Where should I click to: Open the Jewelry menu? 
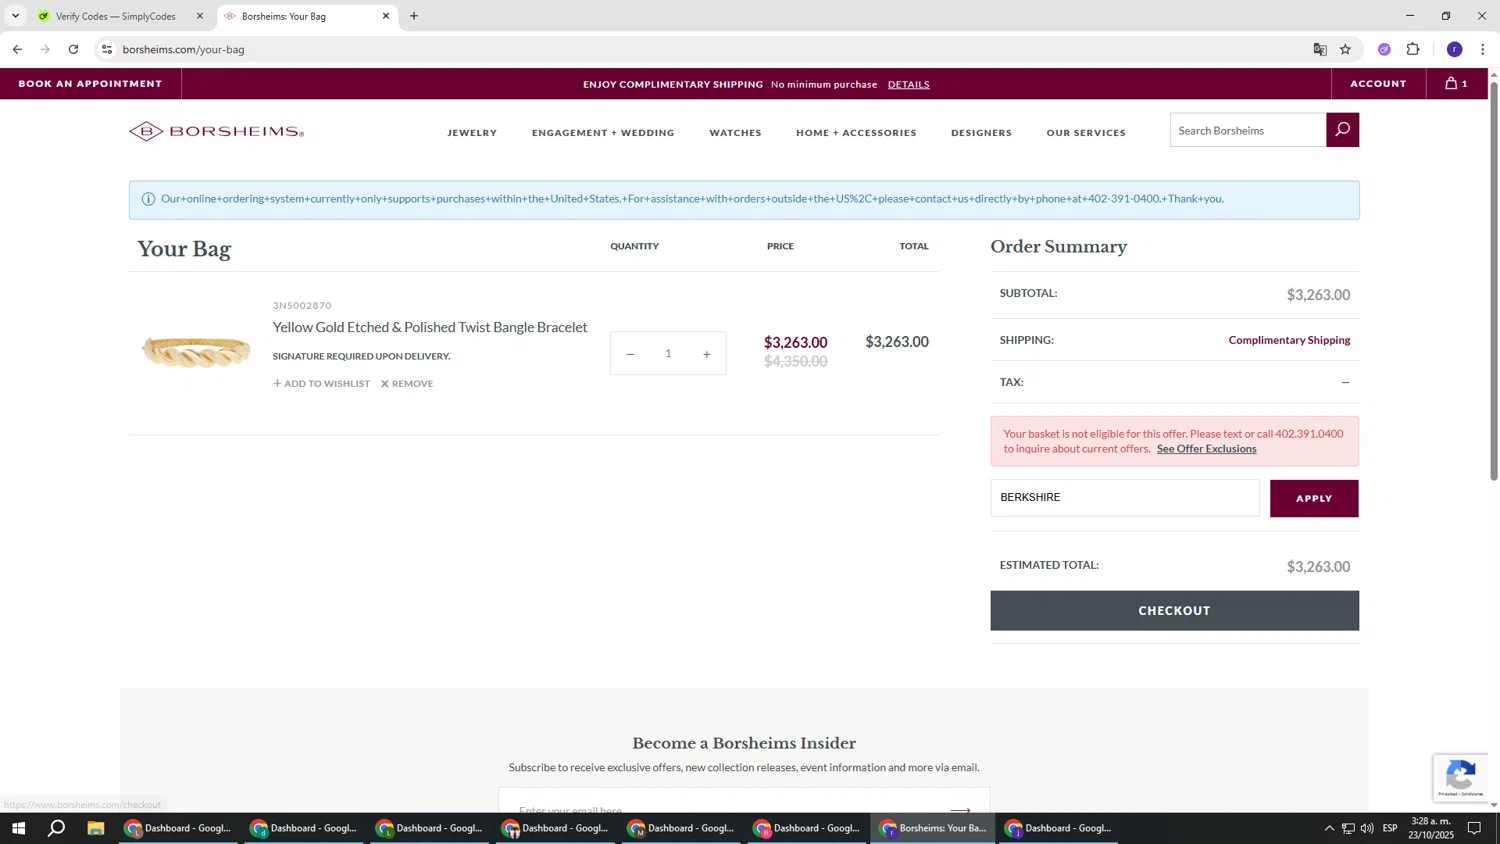click(x=472, y=132)
